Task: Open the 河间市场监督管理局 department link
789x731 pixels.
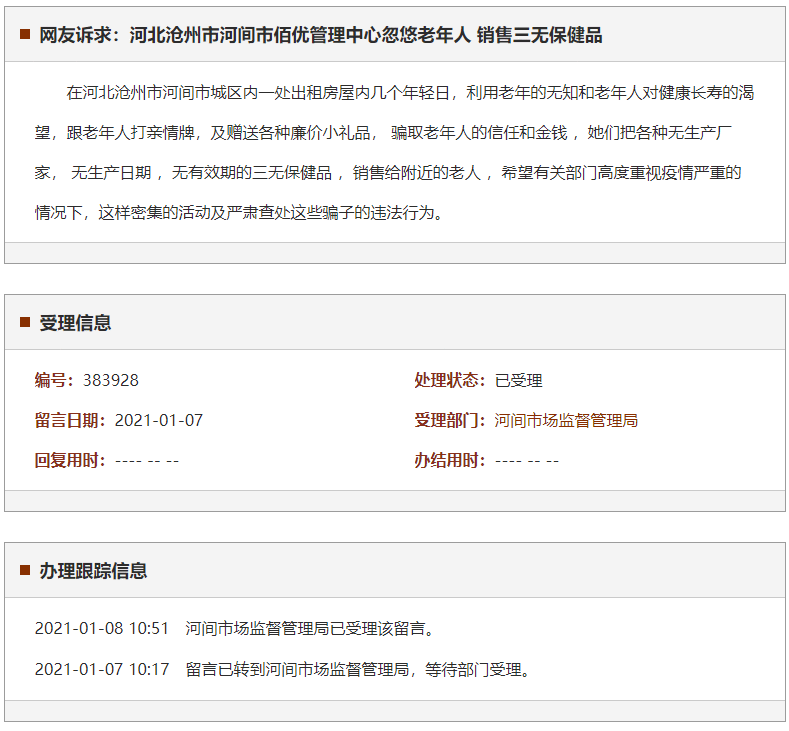Action: click(566, 420)
